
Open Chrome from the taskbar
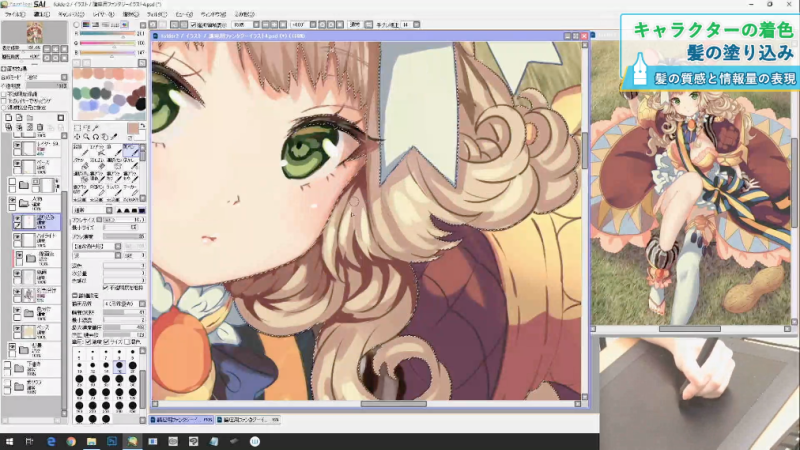point(71,441)
